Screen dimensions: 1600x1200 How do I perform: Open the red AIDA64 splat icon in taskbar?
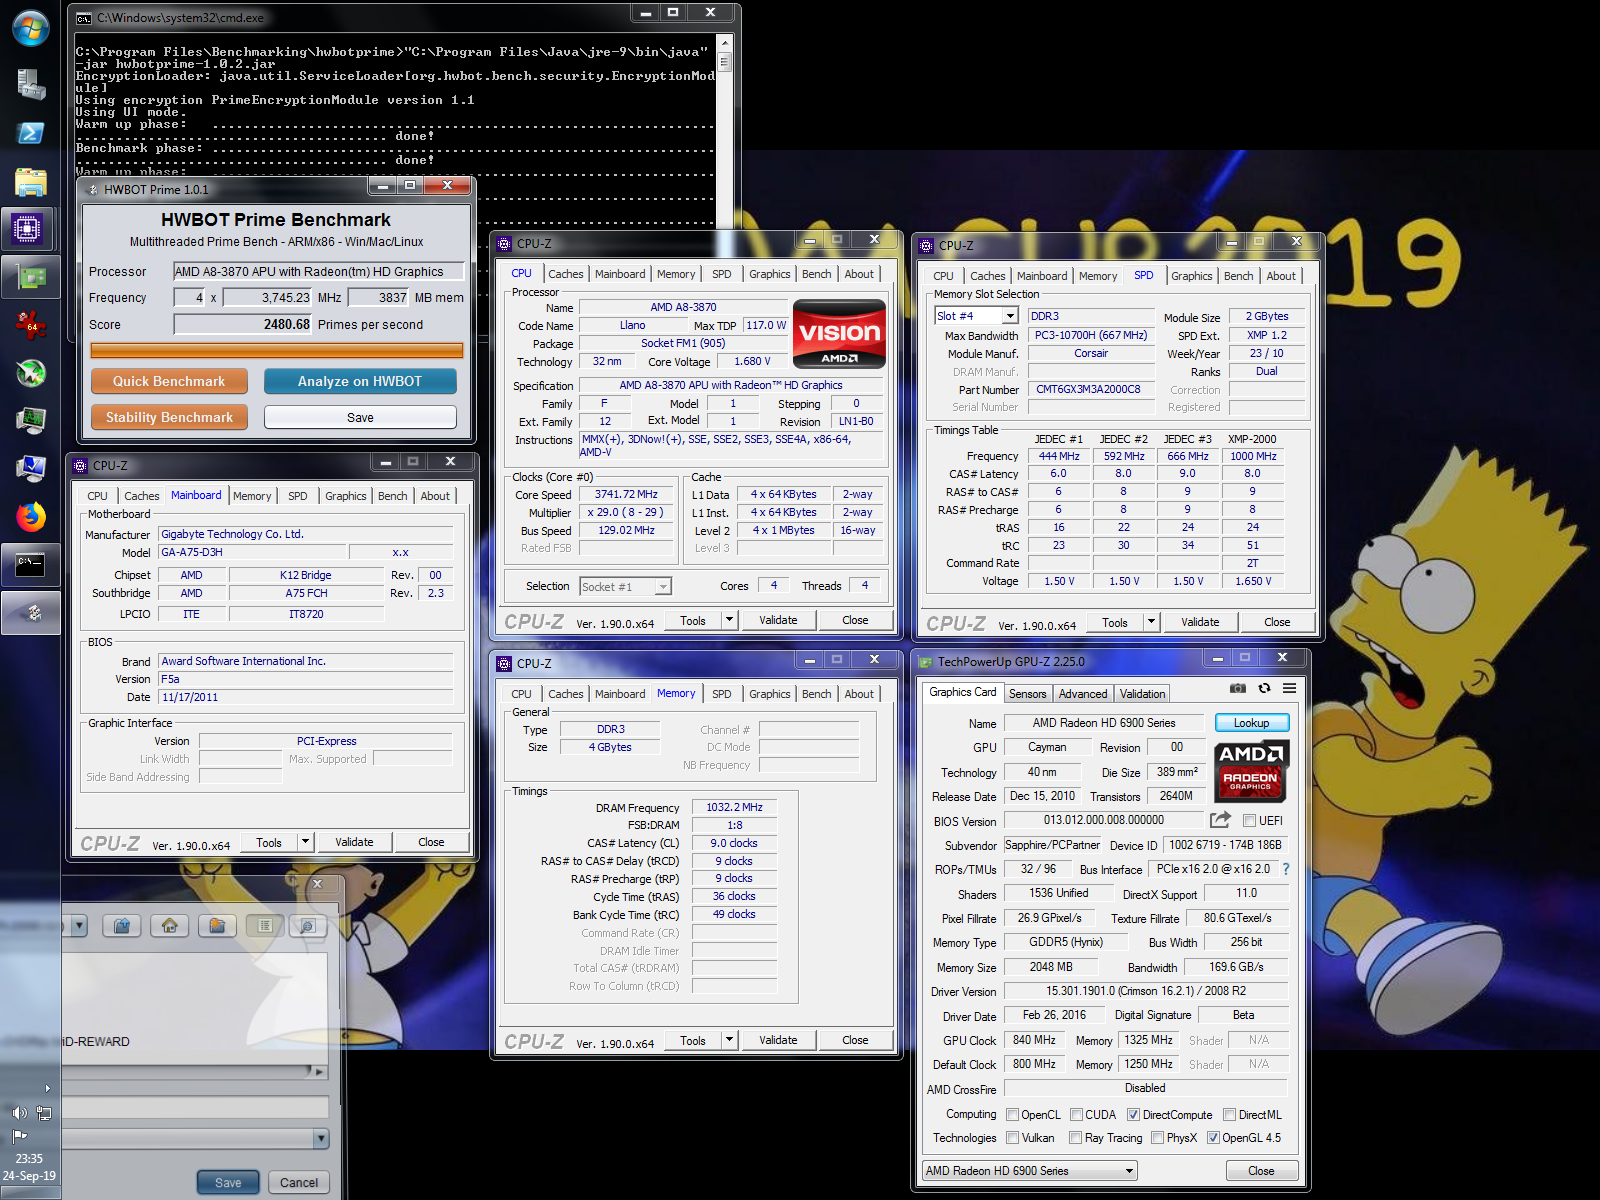click(30, 325)
